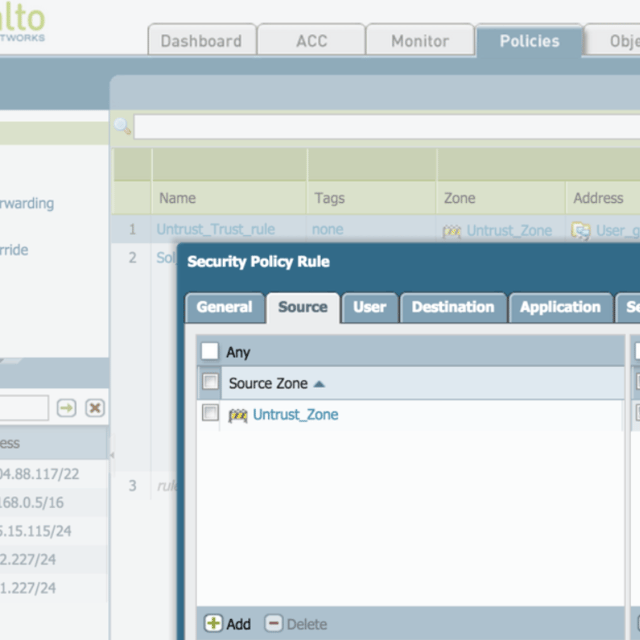Switch to the ACC tab
The height and width of the screenshot is (640, 640).
311,40
